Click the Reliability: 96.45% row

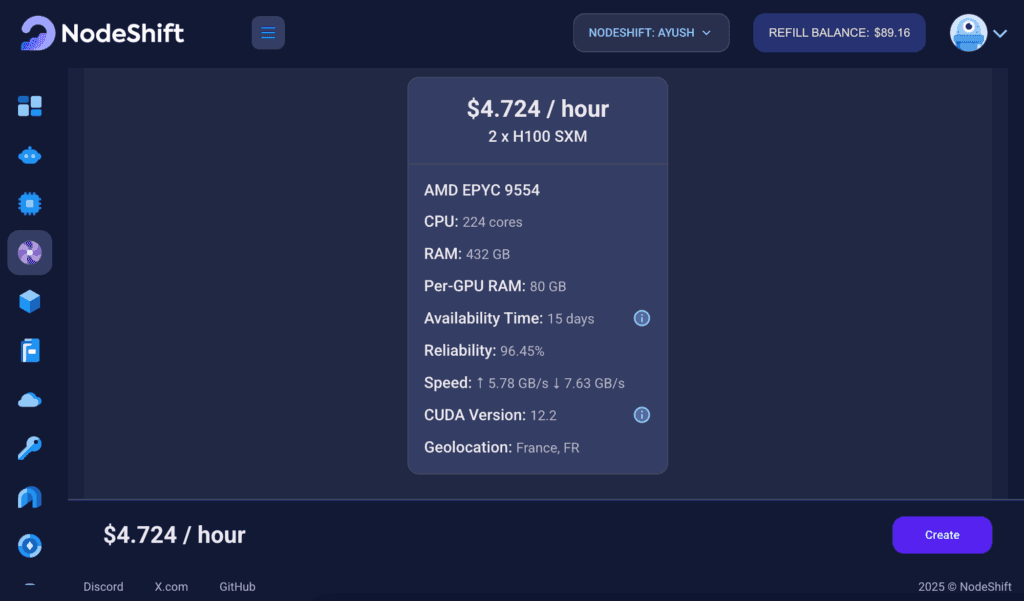tap(484, 351)
